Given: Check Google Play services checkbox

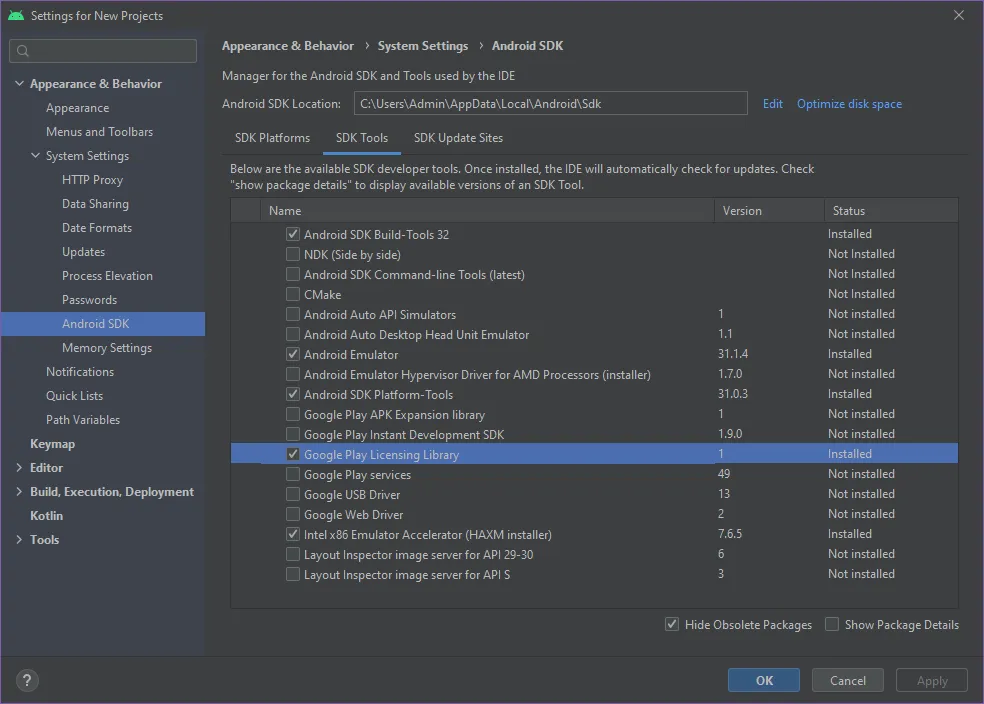Looking at the screenshot, I should click(292, 474).
